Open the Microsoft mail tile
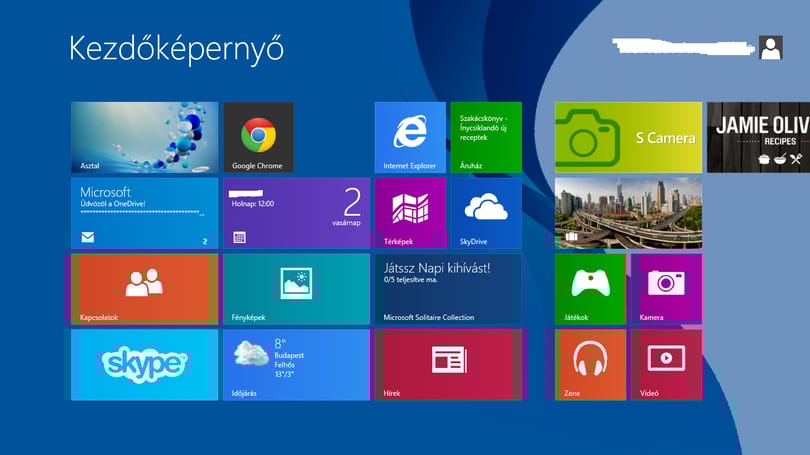 145,213
